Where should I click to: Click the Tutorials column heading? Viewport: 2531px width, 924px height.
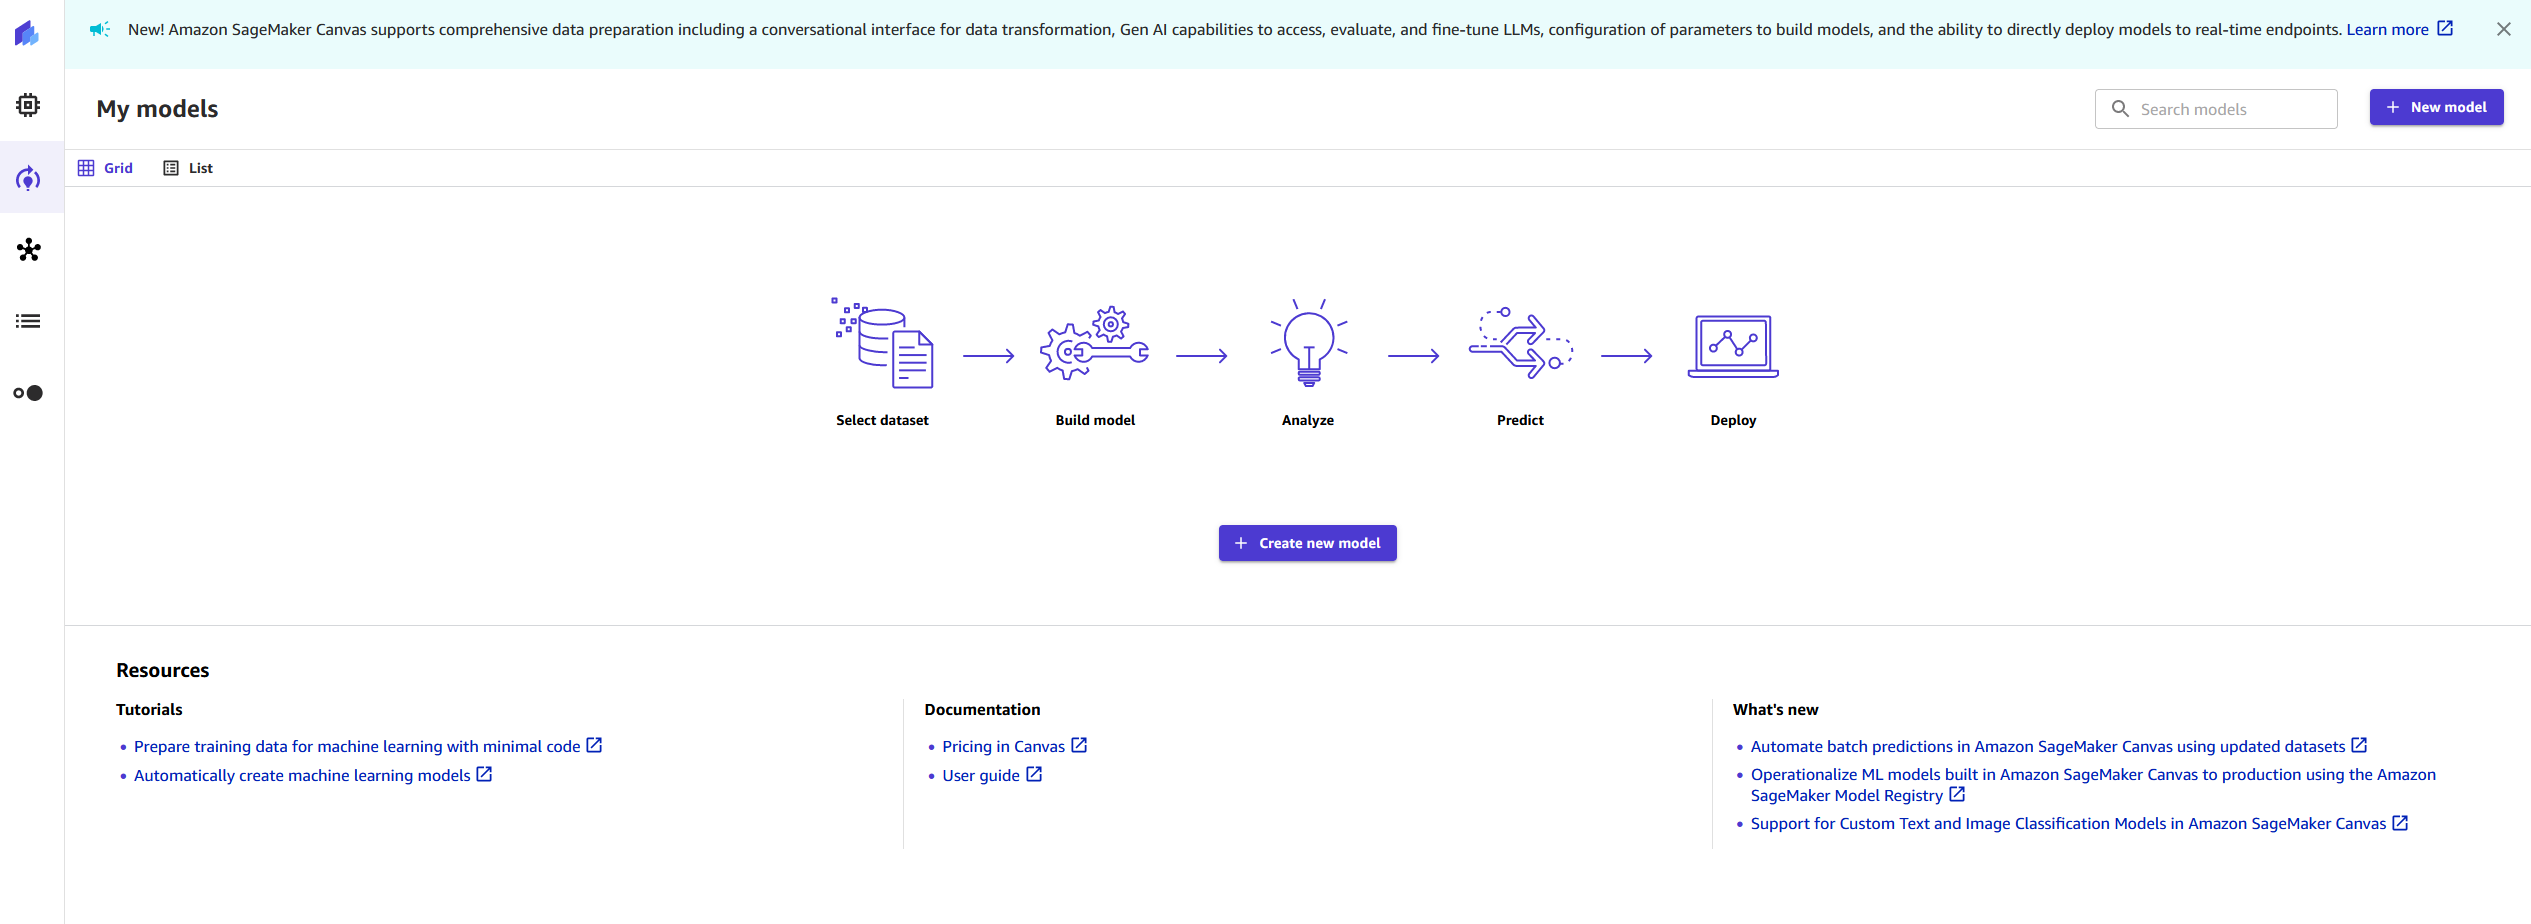pyautogui.click(x=149, y=709)
